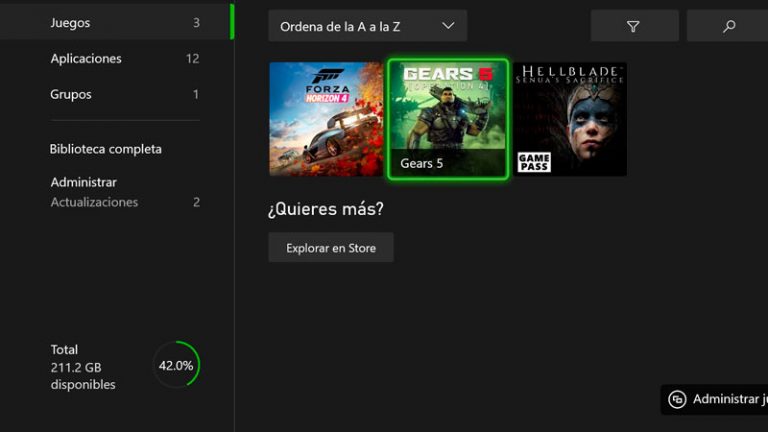Click the Total 211.2 GB disponibles text
The height and width of the screenshot is (432, 768).
83,367
